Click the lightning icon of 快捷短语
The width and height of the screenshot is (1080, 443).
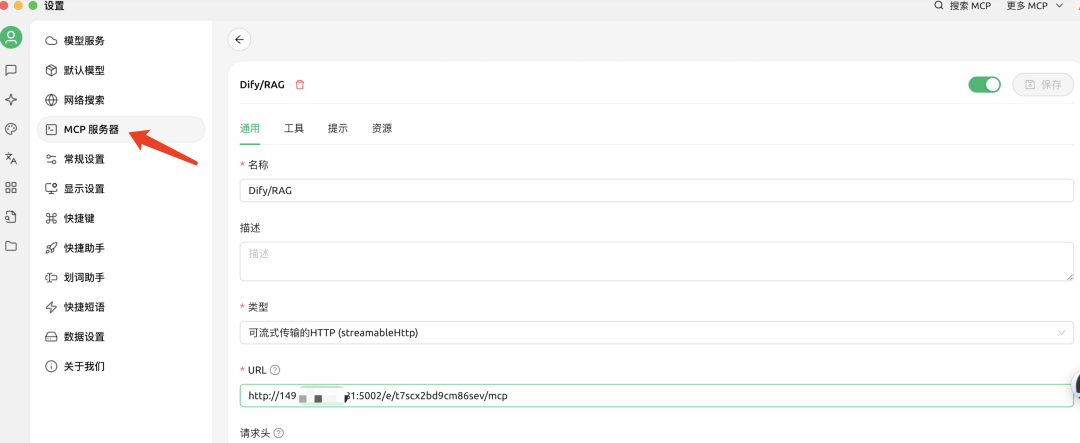(x=51, y=307)
